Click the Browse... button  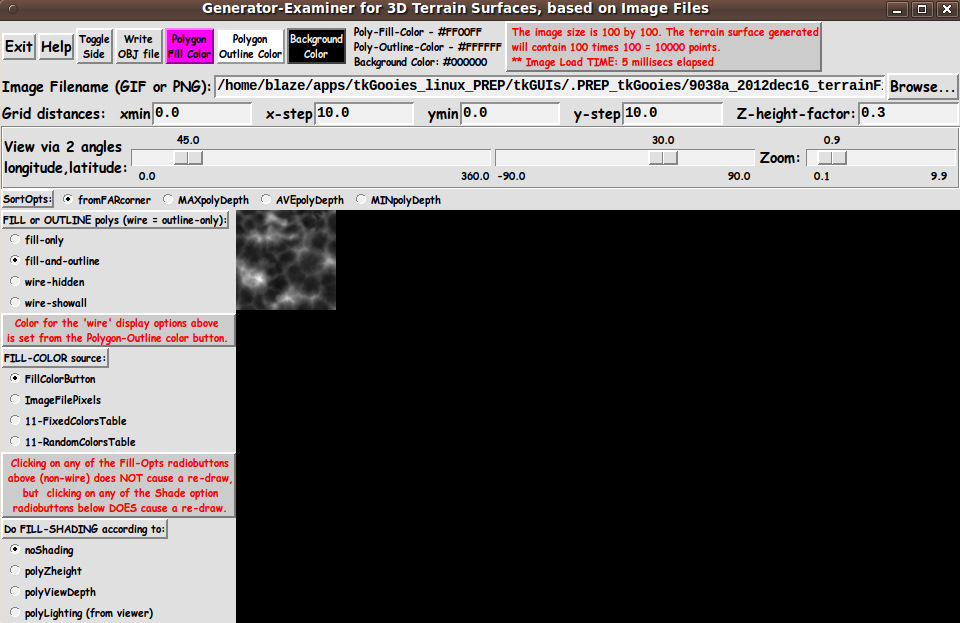[922, 86]
